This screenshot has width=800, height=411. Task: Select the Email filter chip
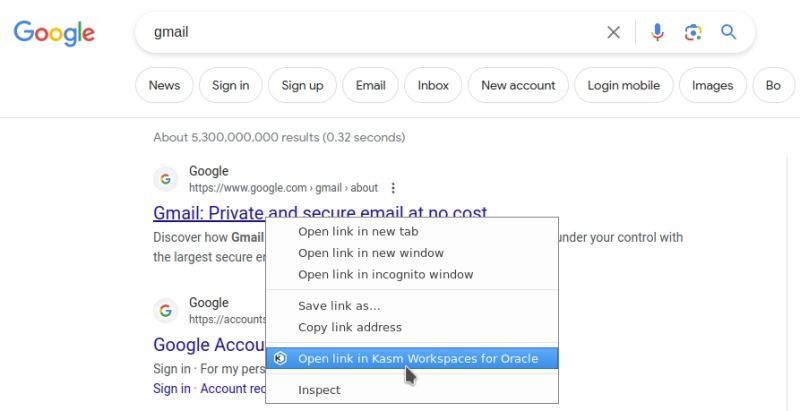[x=370, y=85]
